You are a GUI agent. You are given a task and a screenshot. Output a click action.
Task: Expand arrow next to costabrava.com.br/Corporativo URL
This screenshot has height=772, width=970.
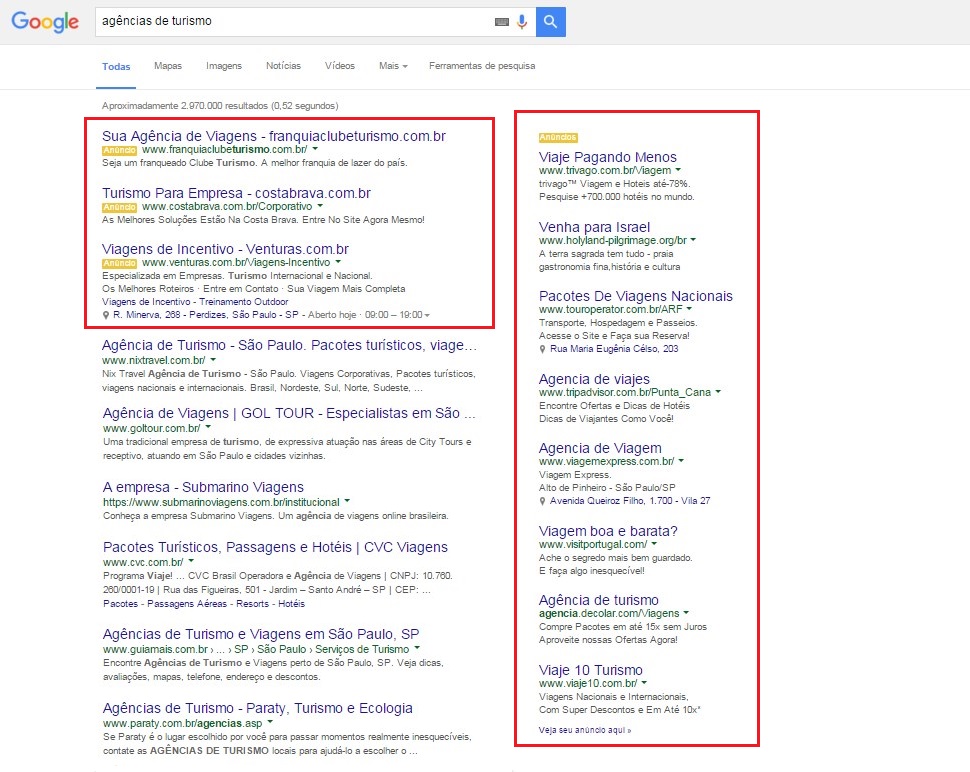point(320,206)
